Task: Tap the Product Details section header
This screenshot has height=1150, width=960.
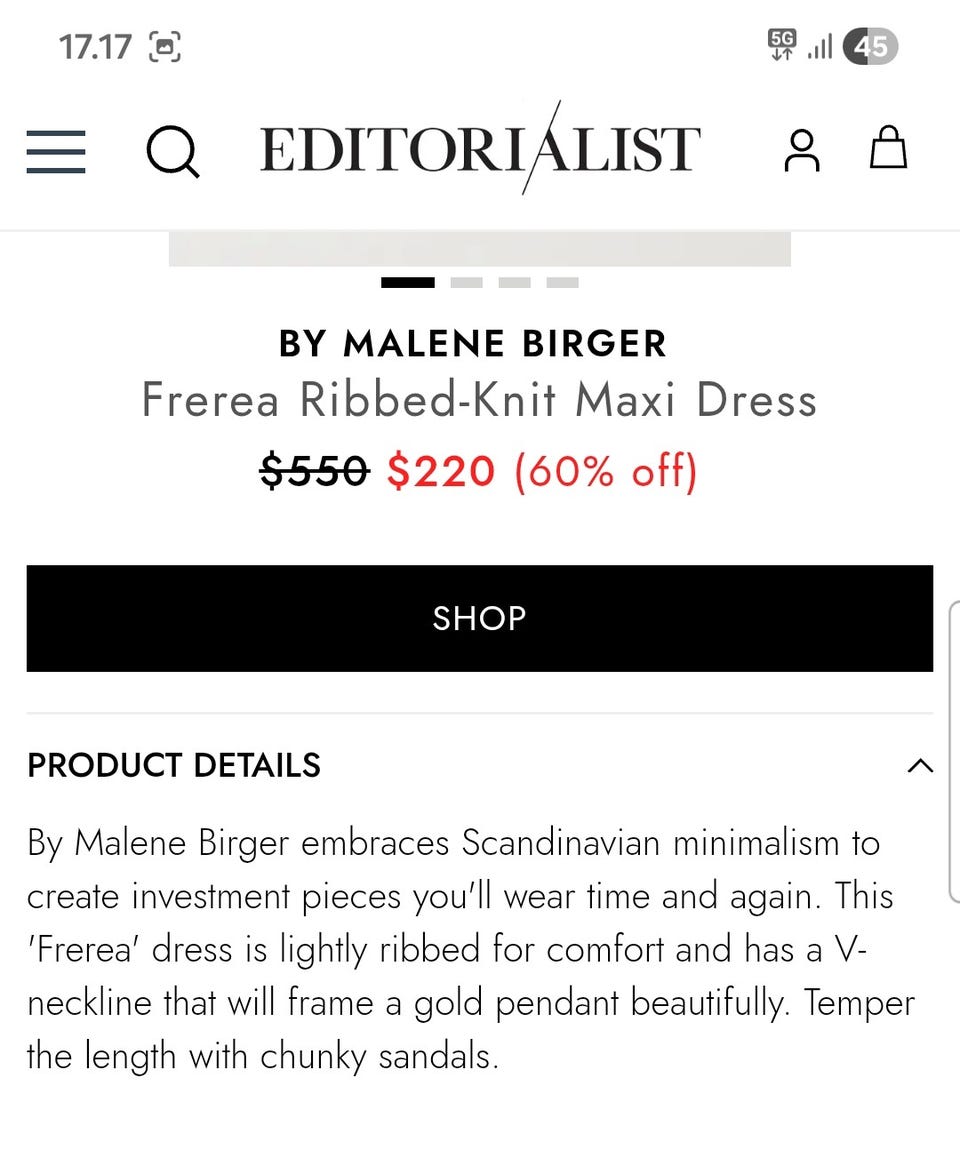Action: [174, 765]
